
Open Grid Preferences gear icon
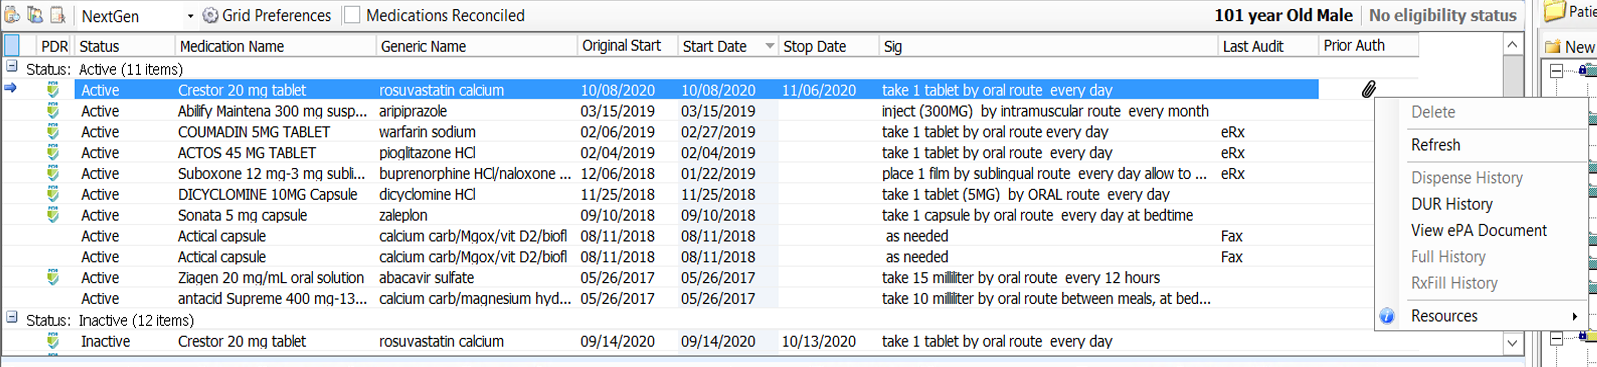(210, 15)
